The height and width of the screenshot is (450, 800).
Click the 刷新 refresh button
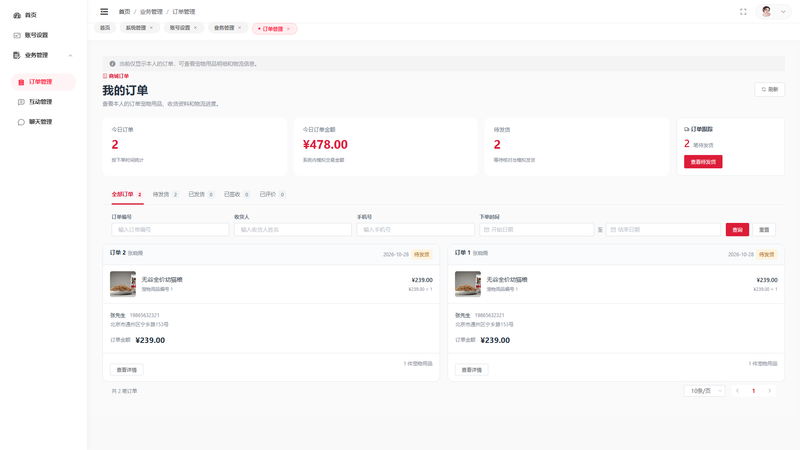(x=769, y=89)
